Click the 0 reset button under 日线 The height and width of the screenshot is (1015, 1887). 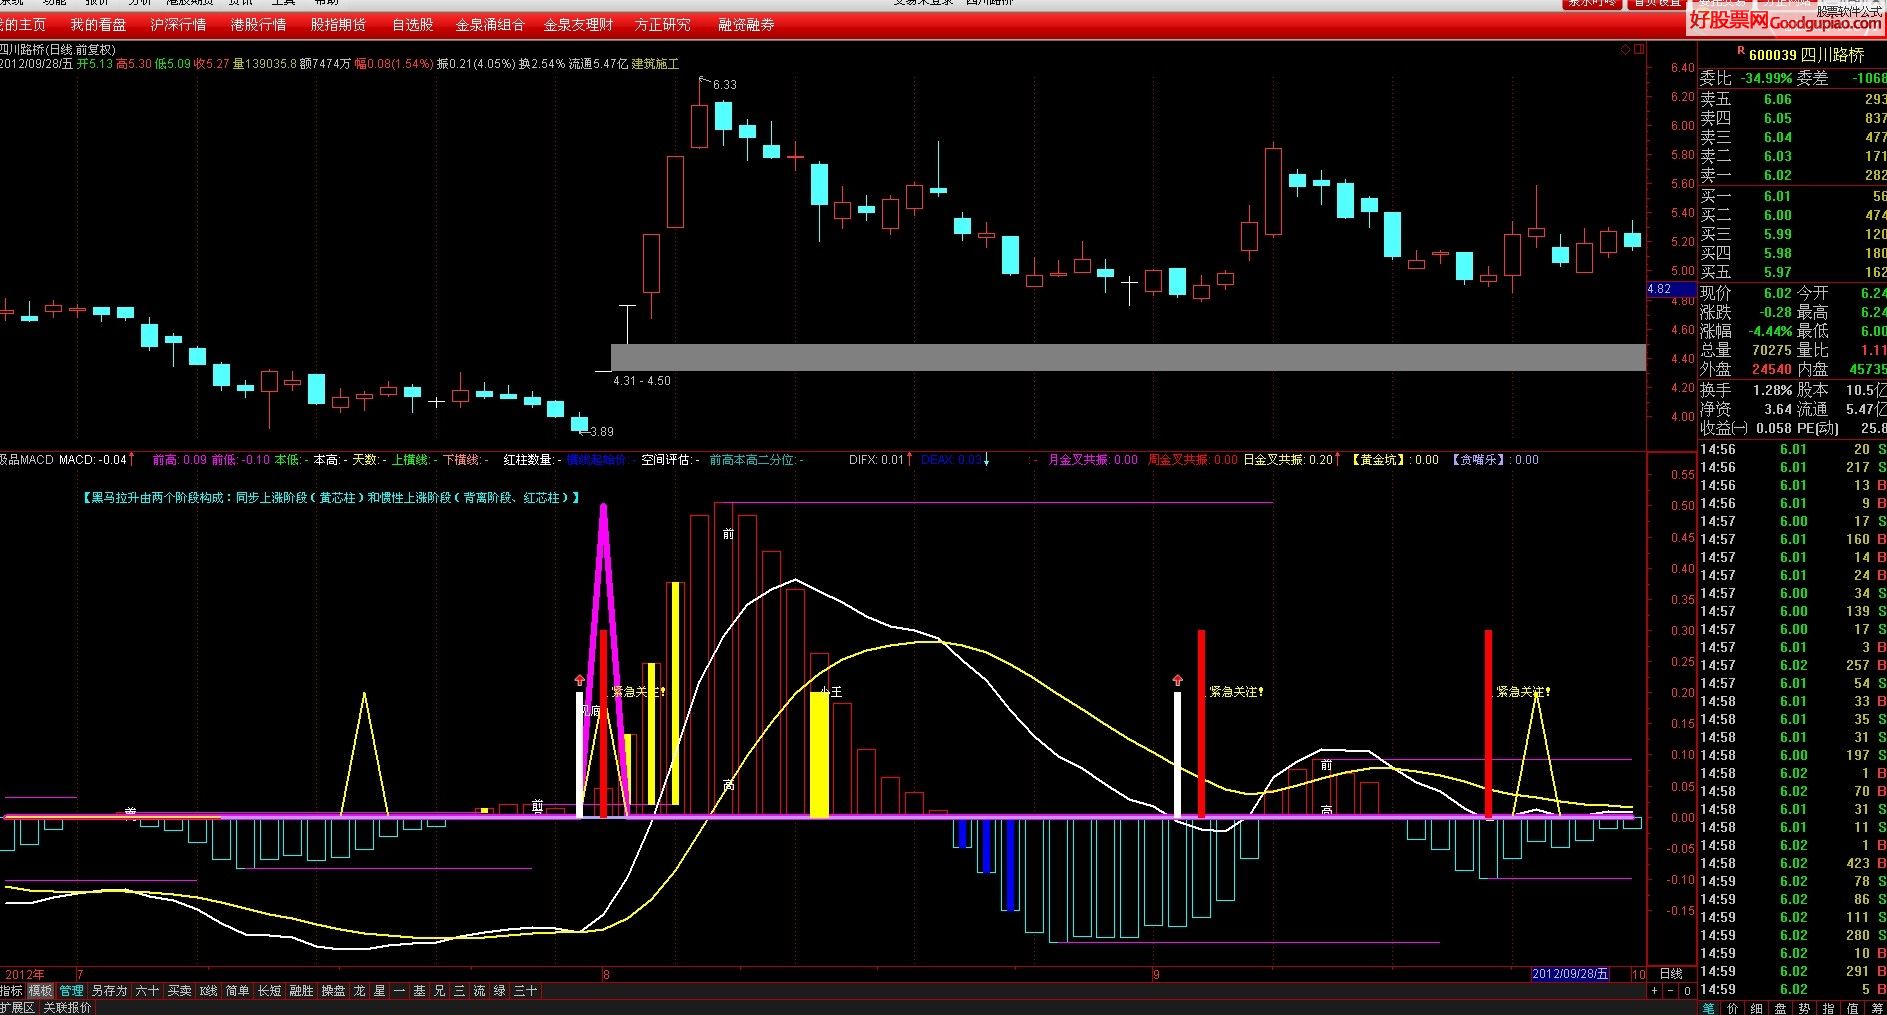pyautogui.click(x=1688, y=990)
